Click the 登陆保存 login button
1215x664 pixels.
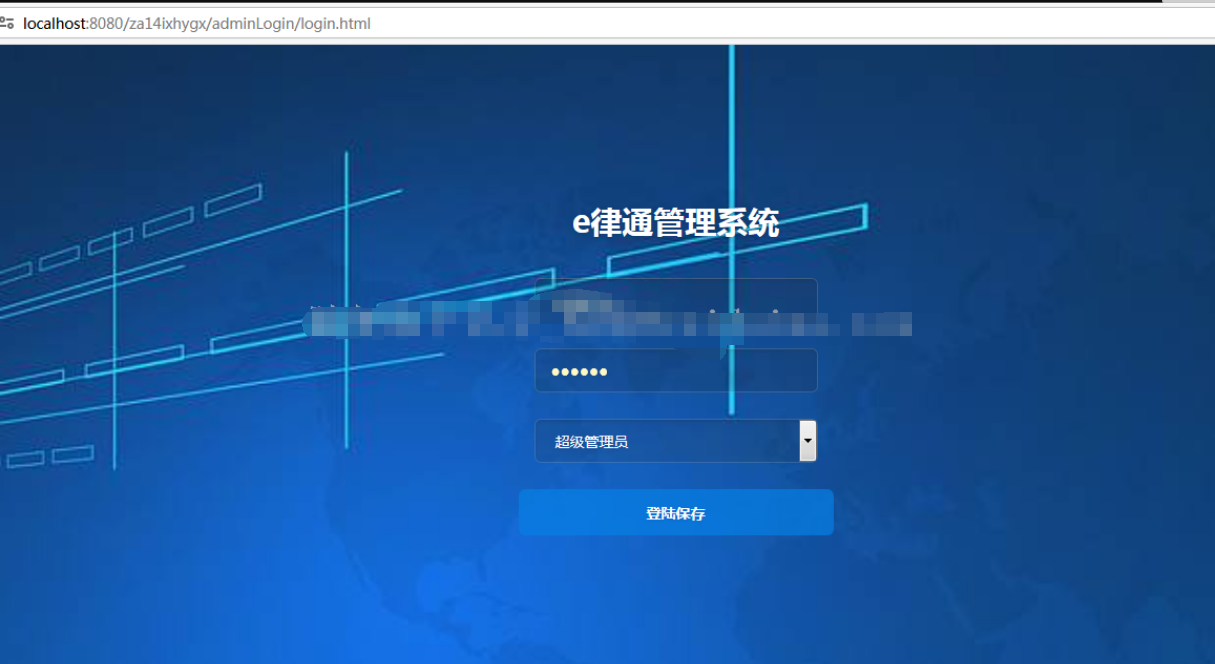point(676,513)
